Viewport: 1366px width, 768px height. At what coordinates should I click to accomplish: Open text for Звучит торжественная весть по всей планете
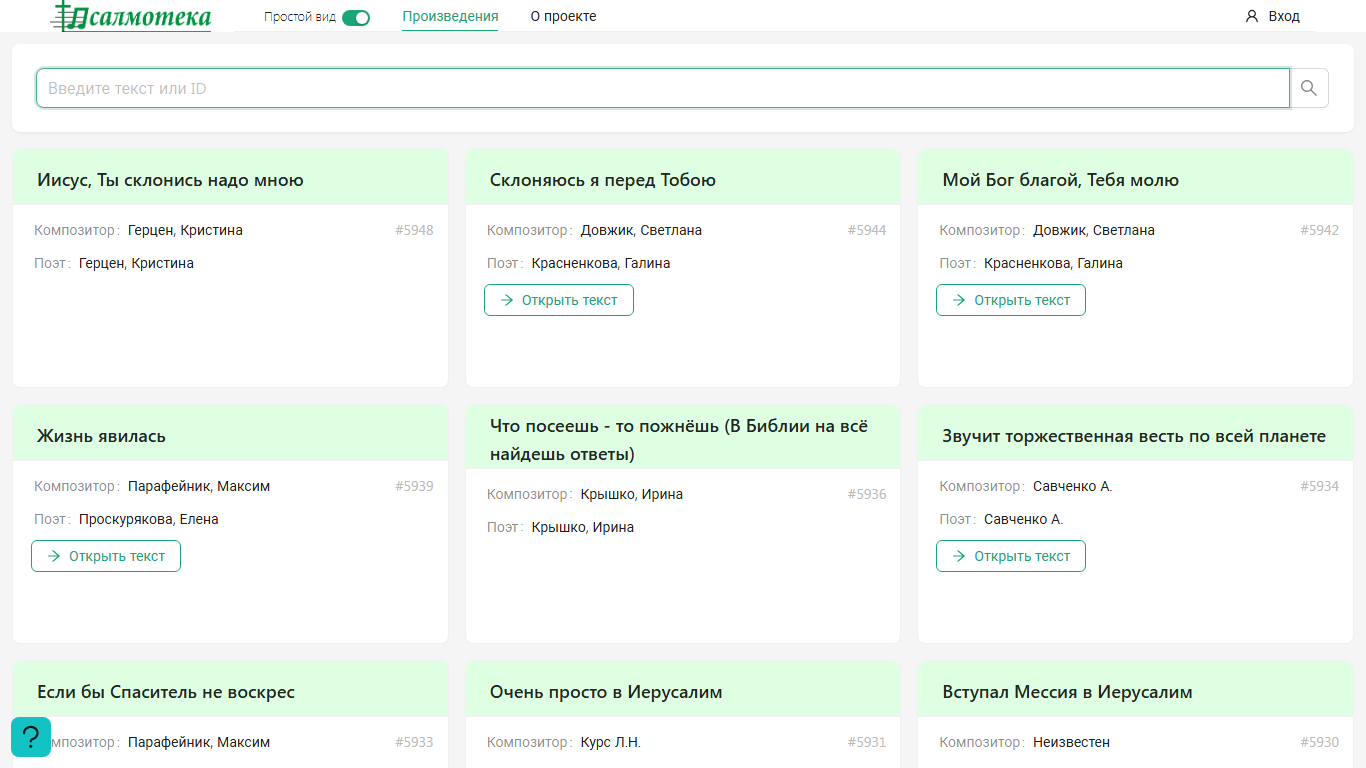[1011, 556]
